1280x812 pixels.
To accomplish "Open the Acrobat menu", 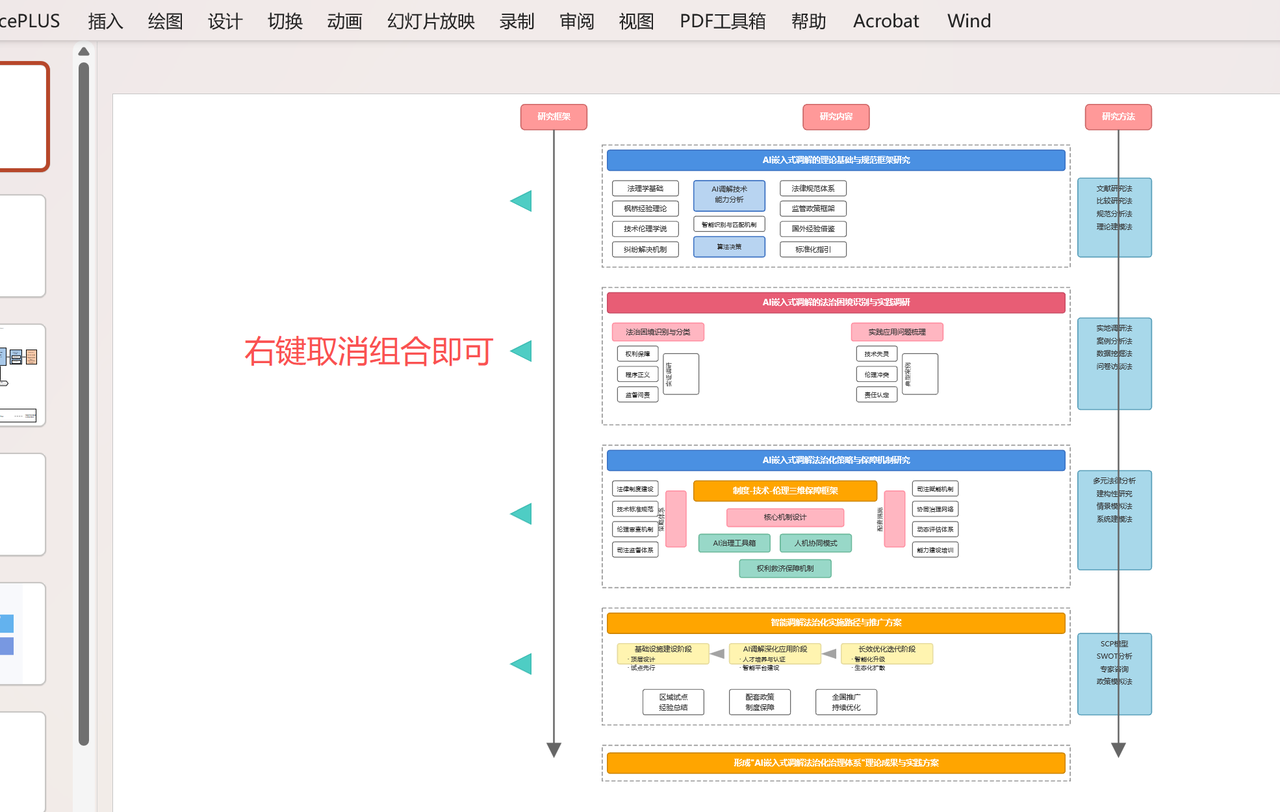I will 885,21.
